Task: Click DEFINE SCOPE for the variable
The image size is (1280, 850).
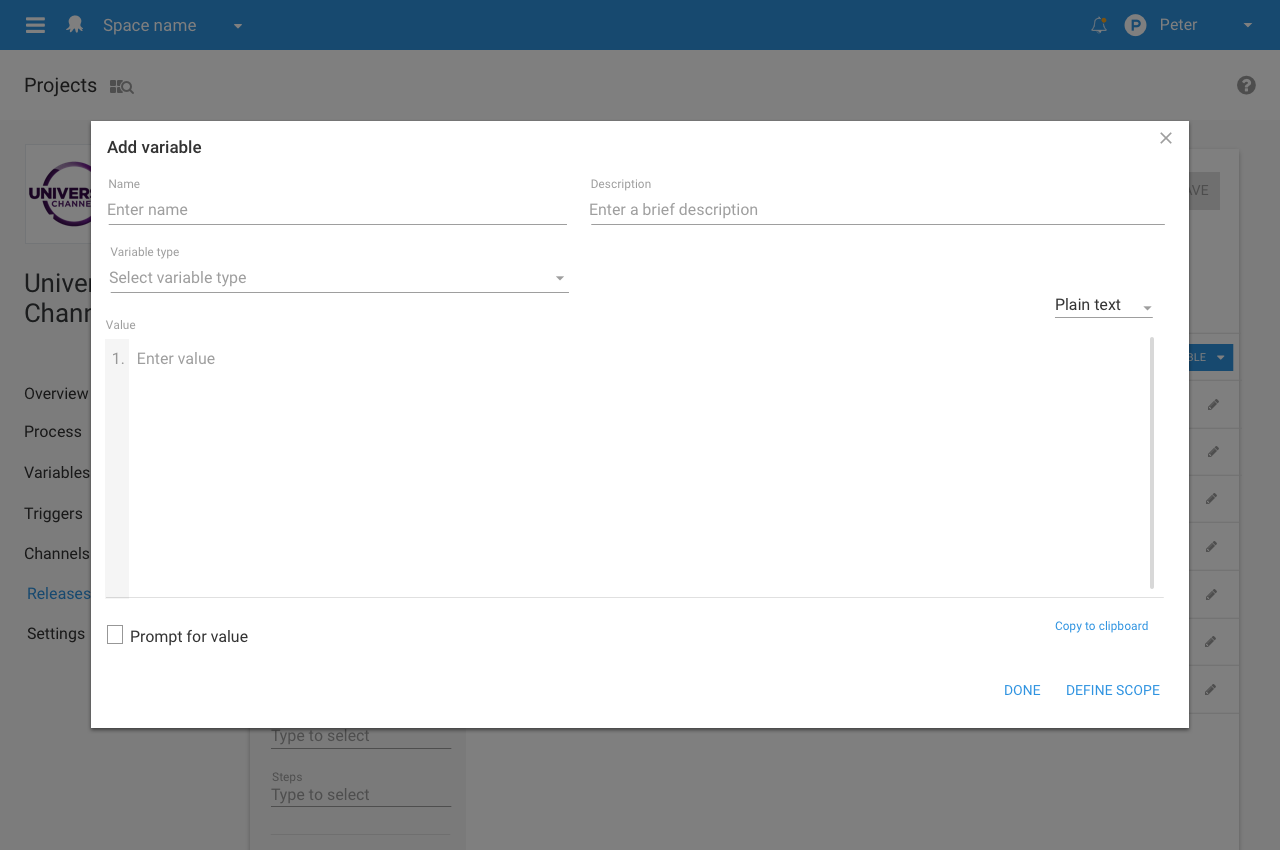Action: [1112, 690]
